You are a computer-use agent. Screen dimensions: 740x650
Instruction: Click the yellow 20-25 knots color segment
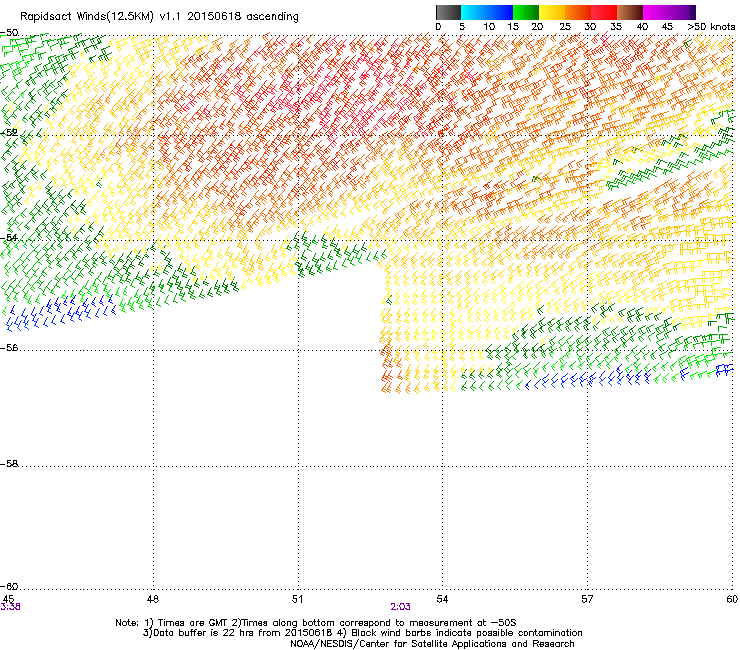552,12
